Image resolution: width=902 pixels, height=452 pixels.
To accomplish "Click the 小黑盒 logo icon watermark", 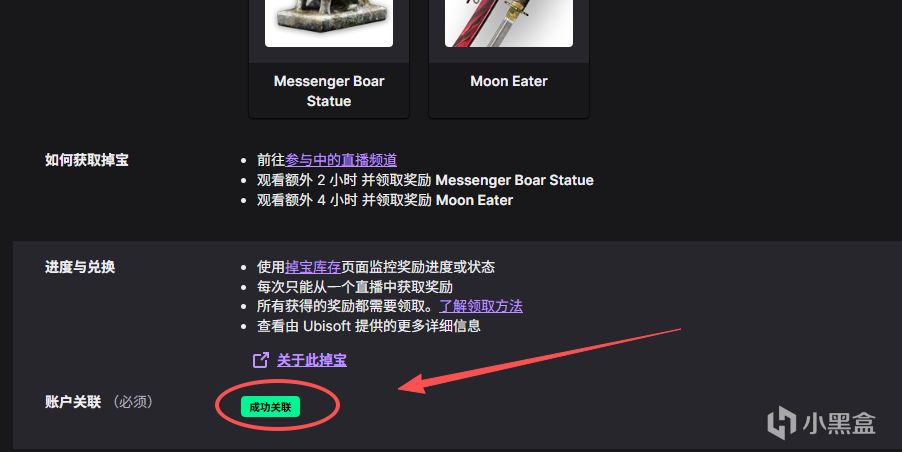I will [782, 423].
